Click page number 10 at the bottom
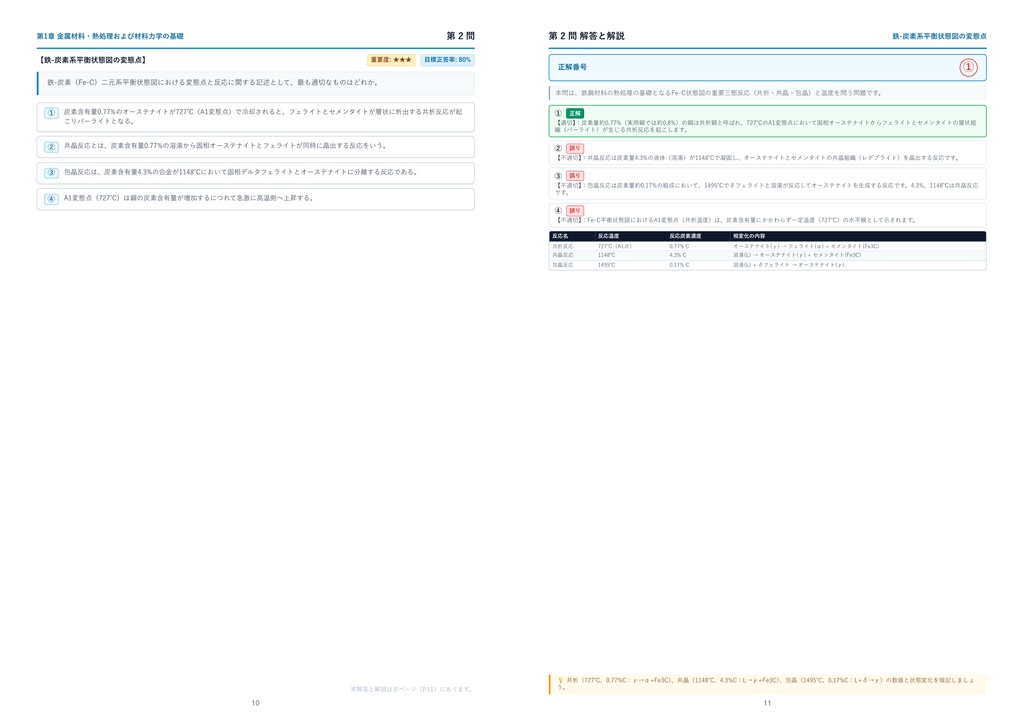 coord(255,703)
